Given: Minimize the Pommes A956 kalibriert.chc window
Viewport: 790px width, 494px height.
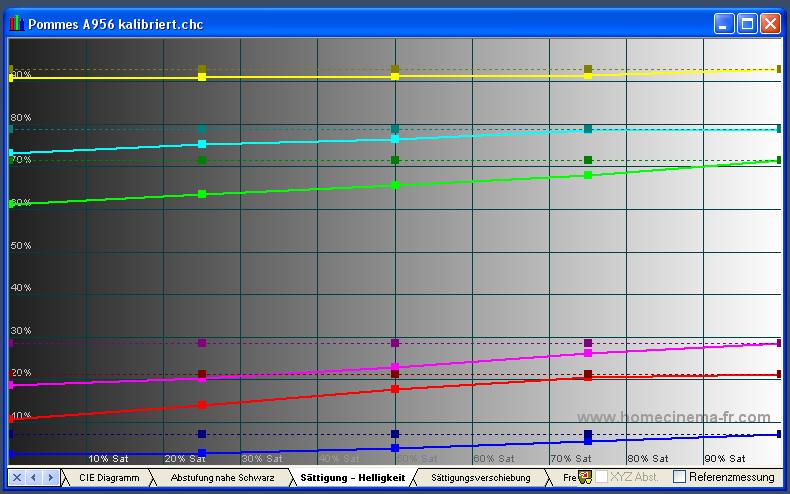Looking at the screenshot, I should [724, 23].
